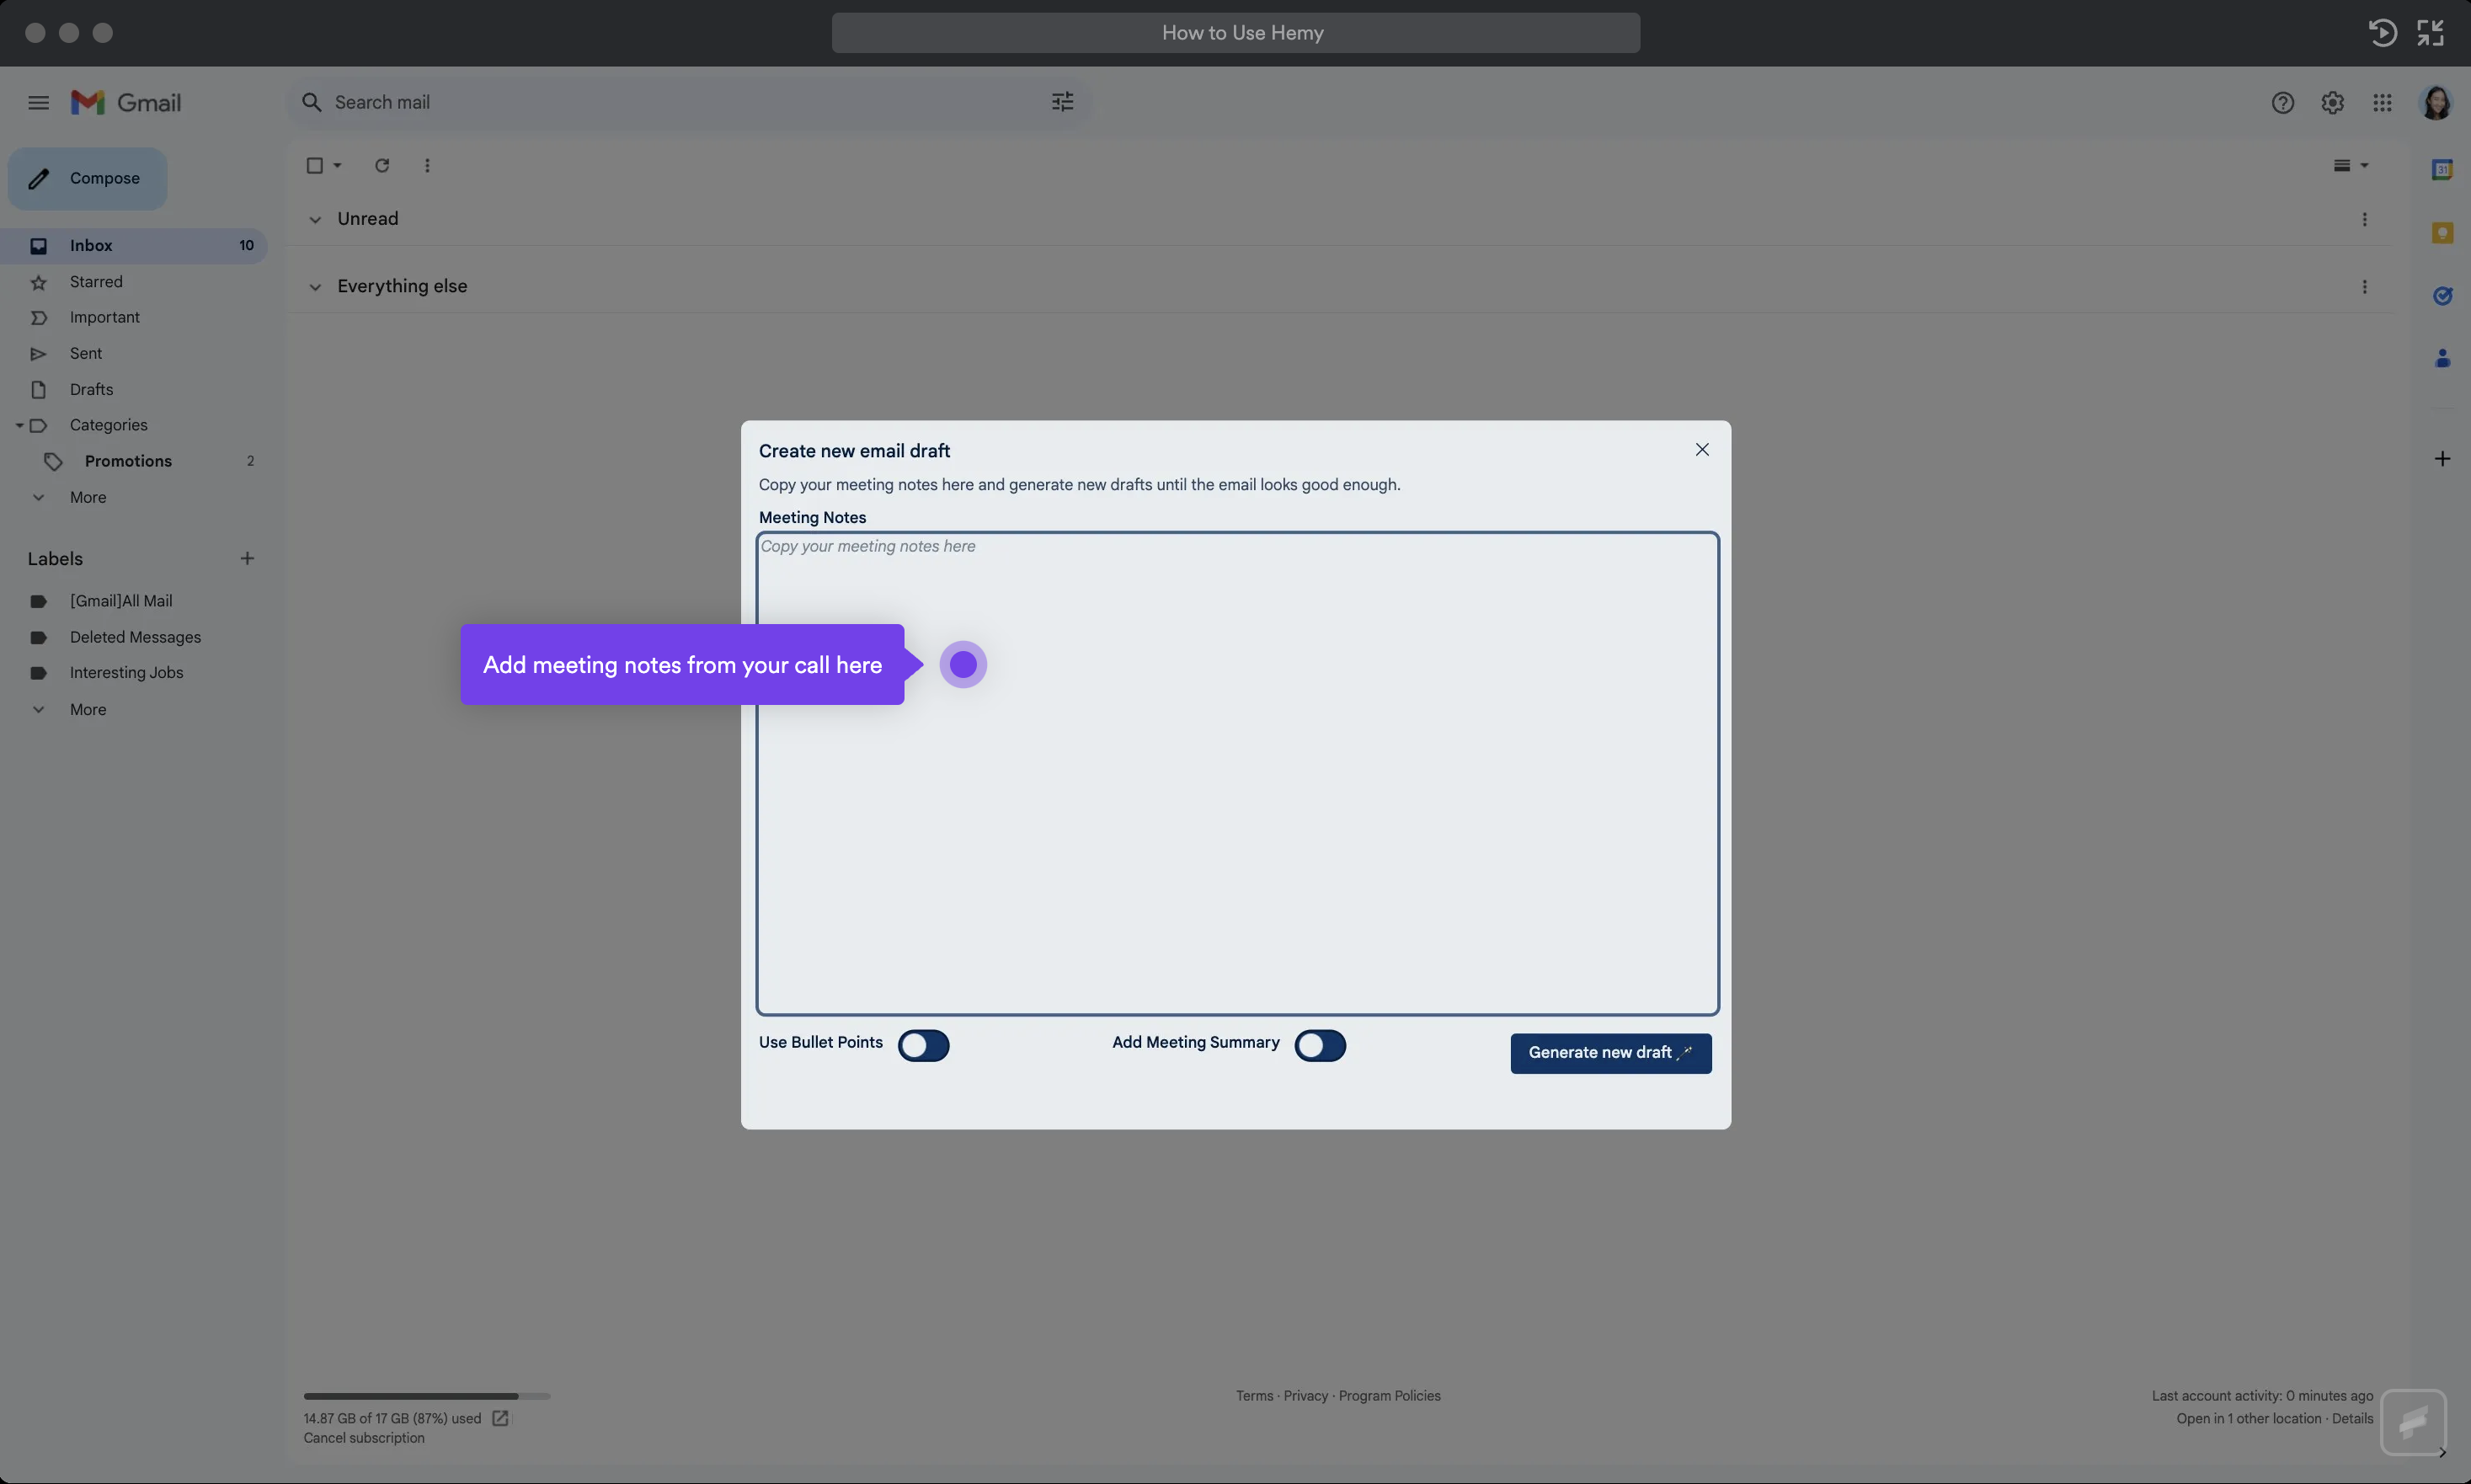Screen dimensions: 2471x1484
Task: Open Google Tasks side panel
Action: (2442, 296)
